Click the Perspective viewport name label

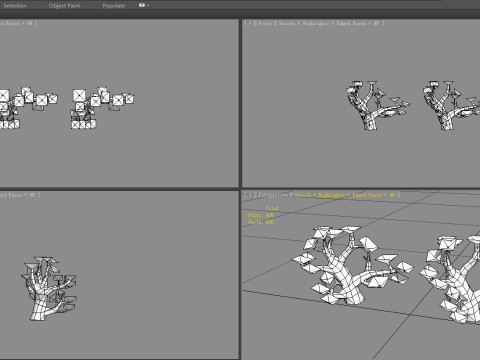click(273, 195)
